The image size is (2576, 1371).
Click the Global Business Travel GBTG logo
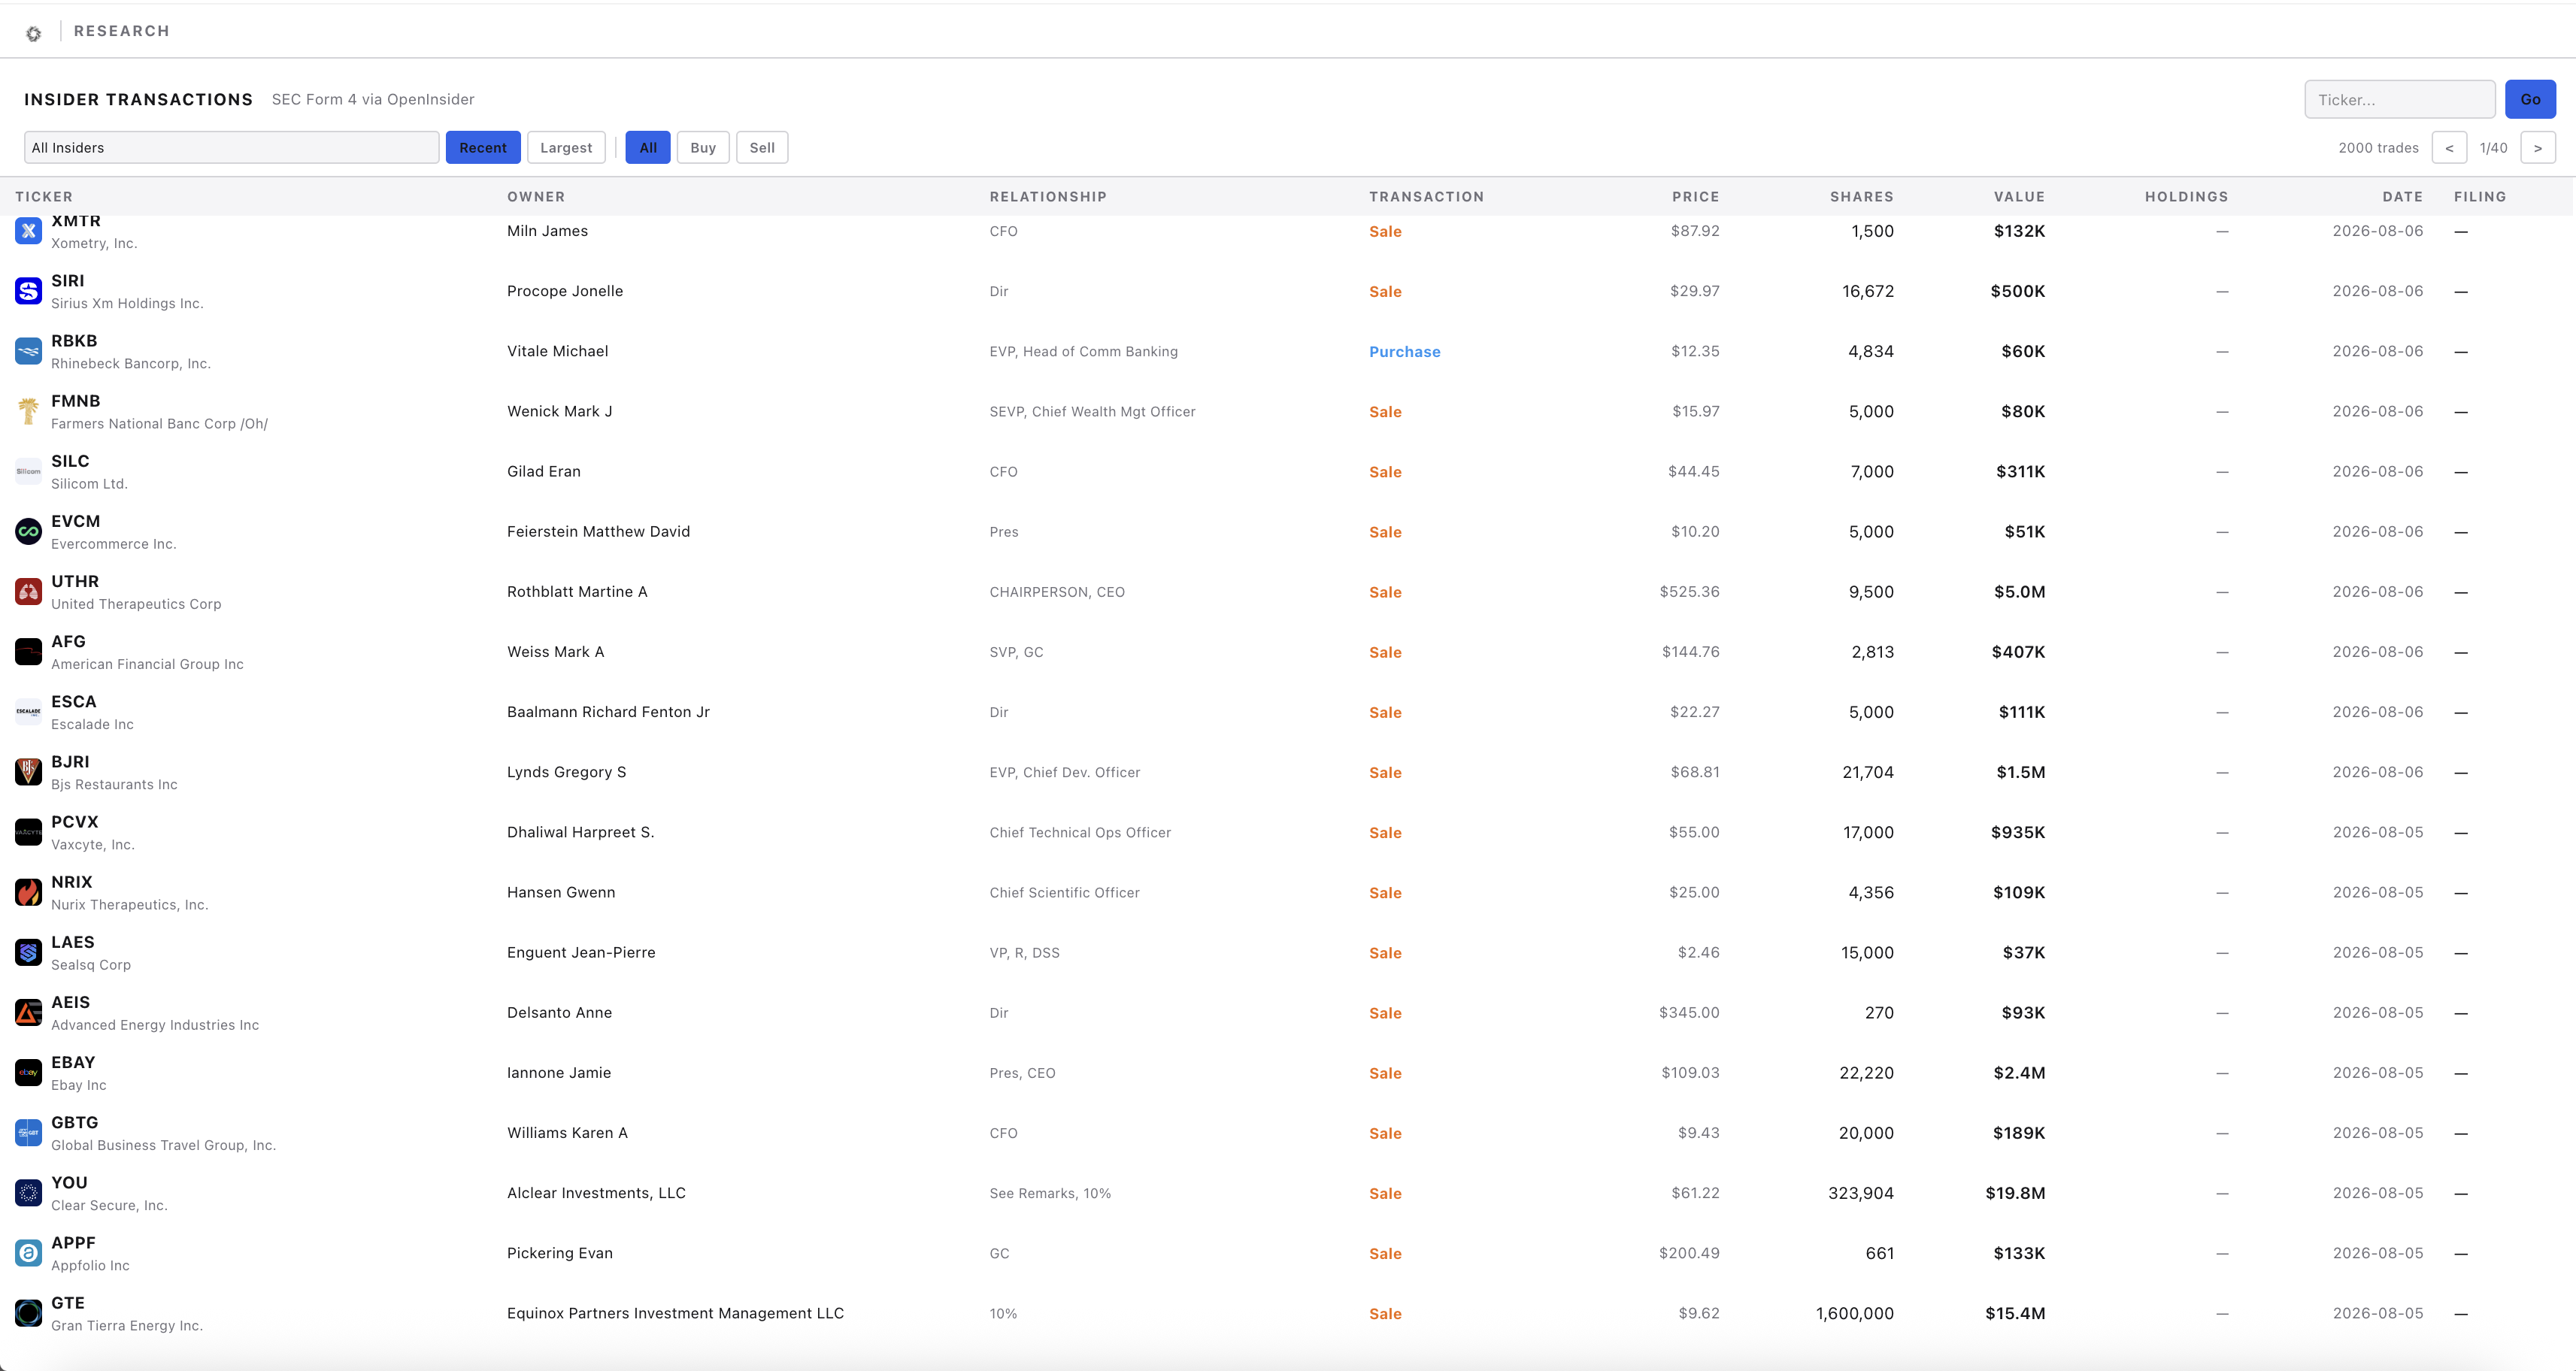pyautogui.click(x=28, y=1133)
